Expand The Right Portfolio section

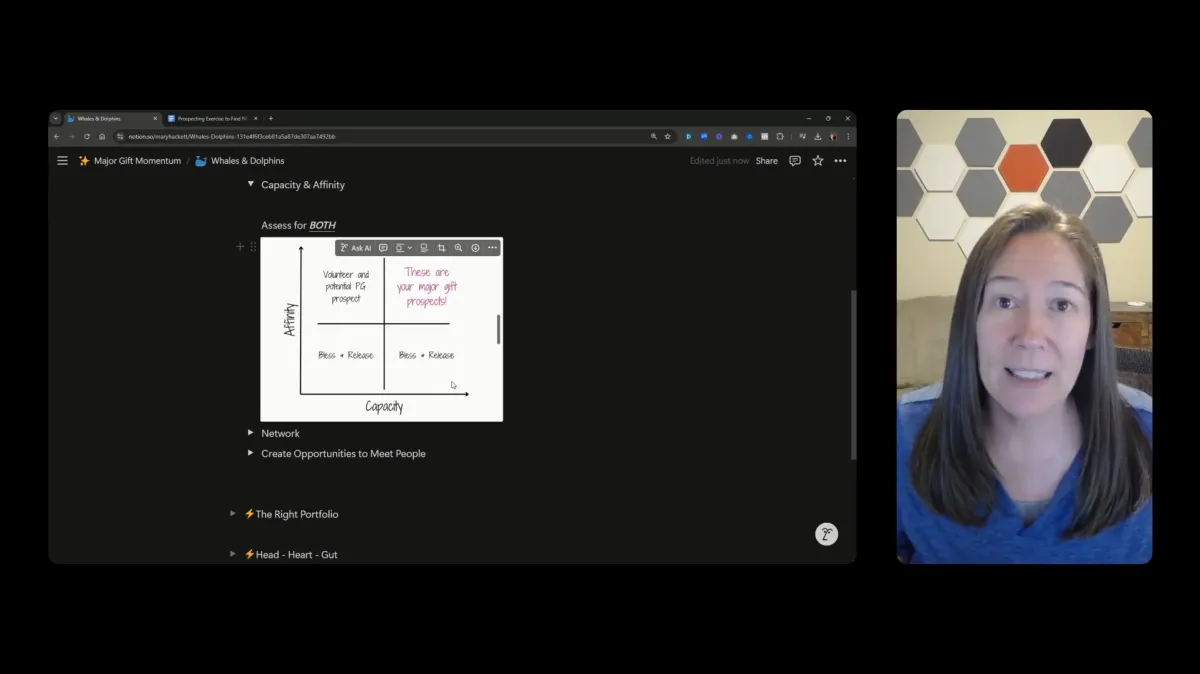point(233,513)
